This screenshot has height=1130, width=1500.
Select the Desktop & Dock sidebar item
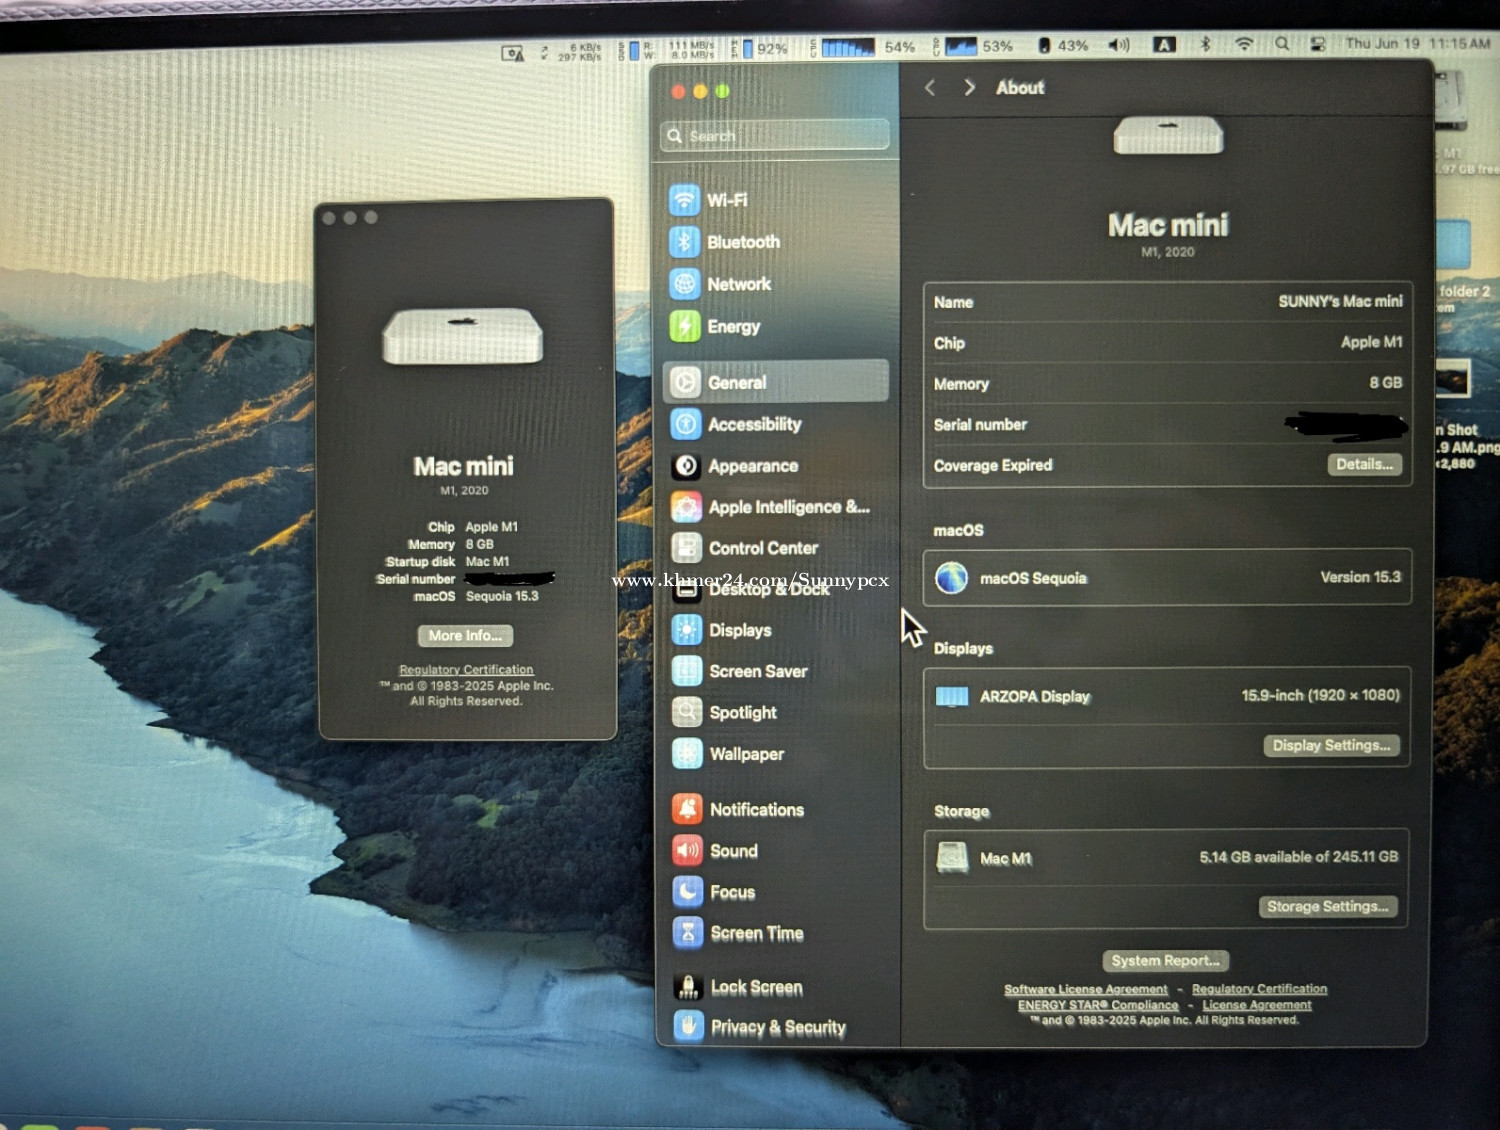[x=776, y=590]
